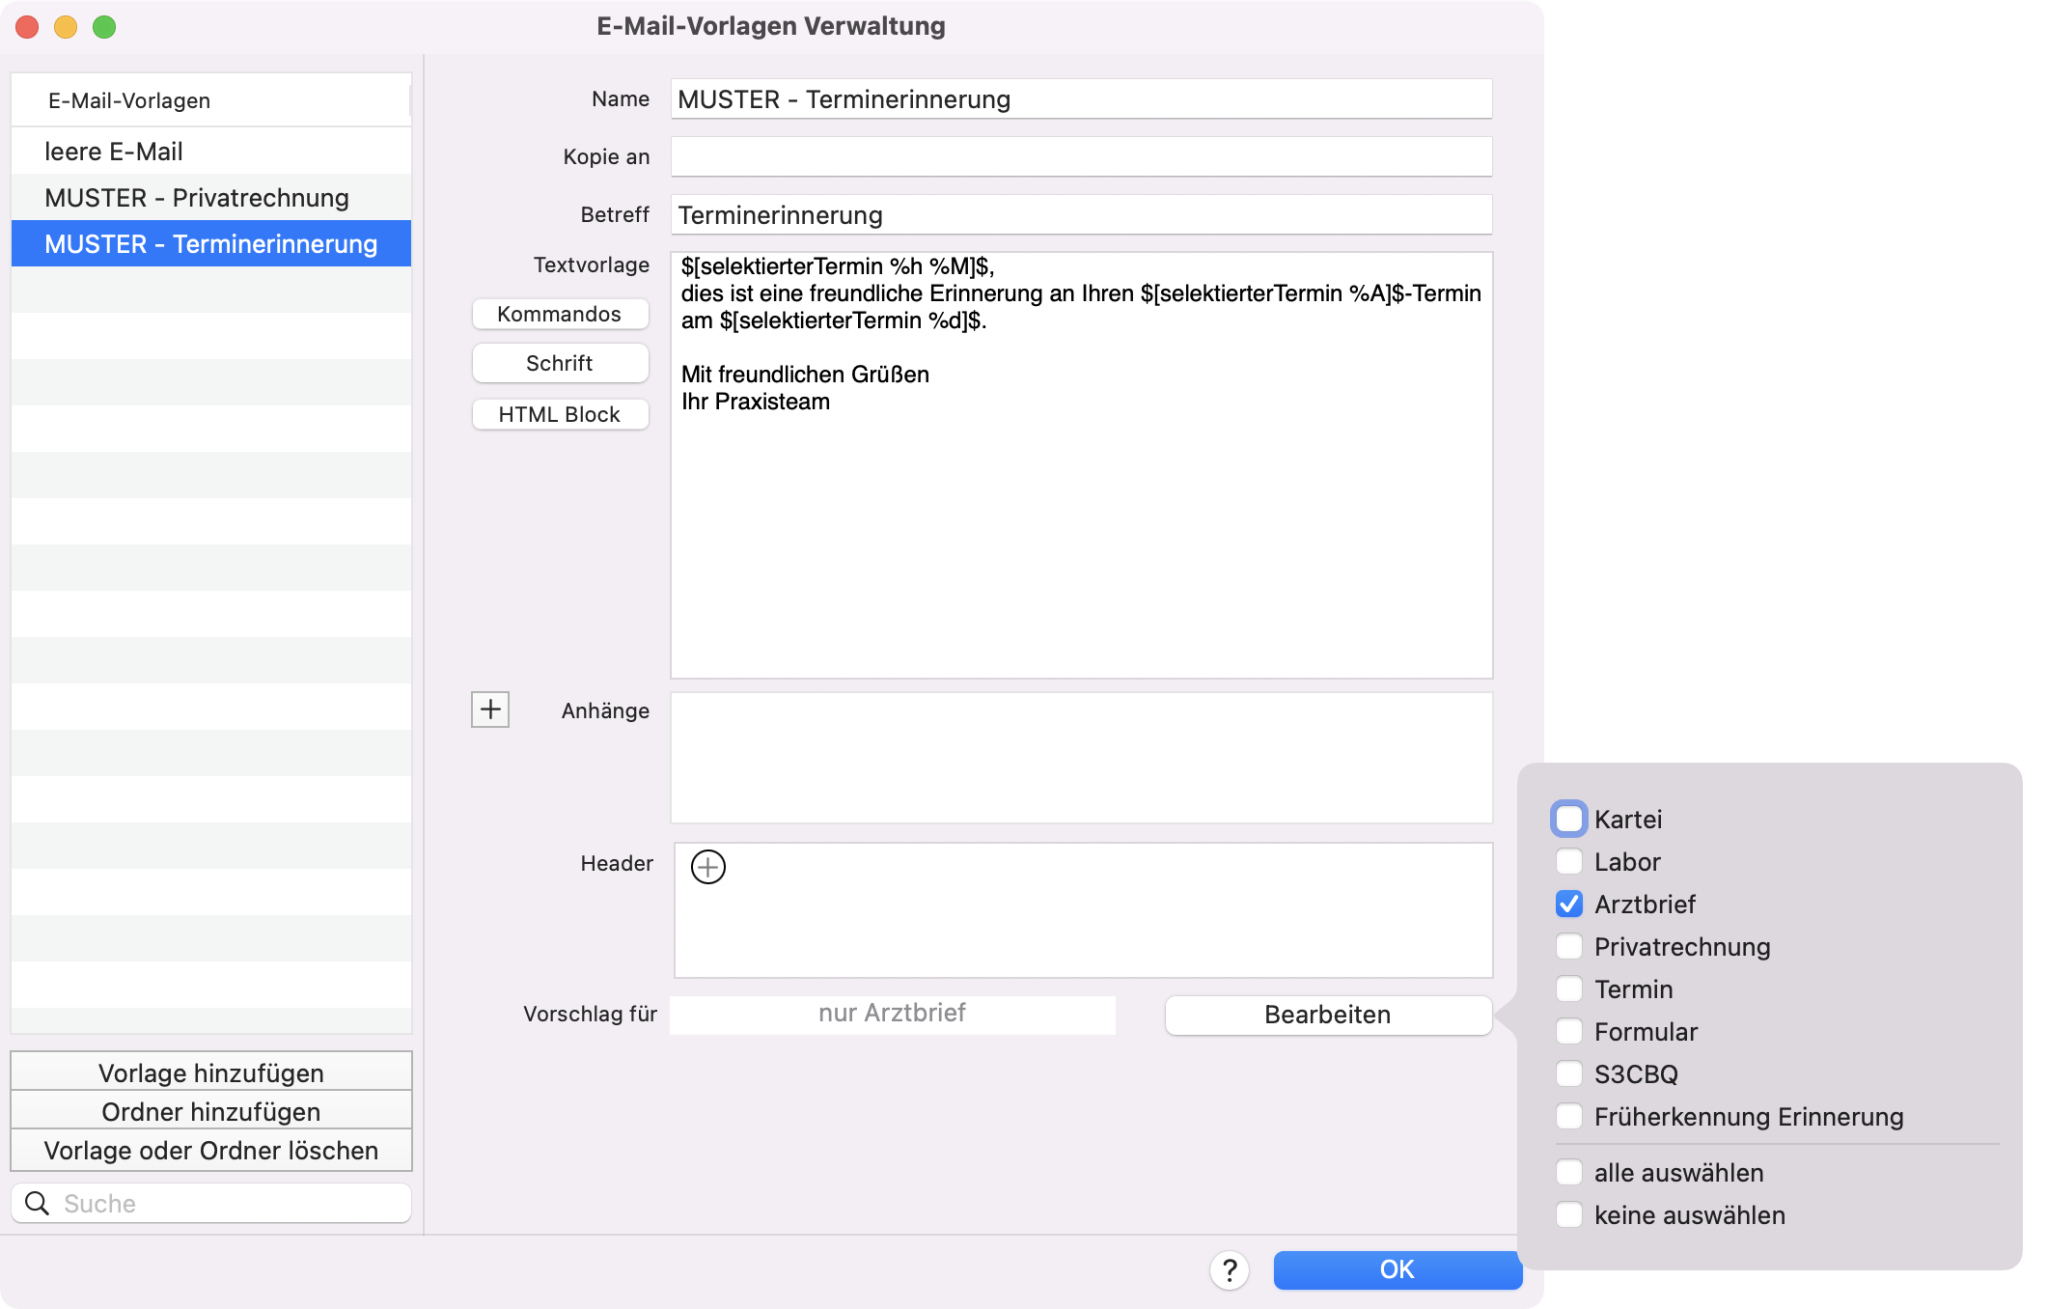The height and width of the screenshot is (1309, 2048).
Task: Check the Formular option
Action: (1569, 1031)
